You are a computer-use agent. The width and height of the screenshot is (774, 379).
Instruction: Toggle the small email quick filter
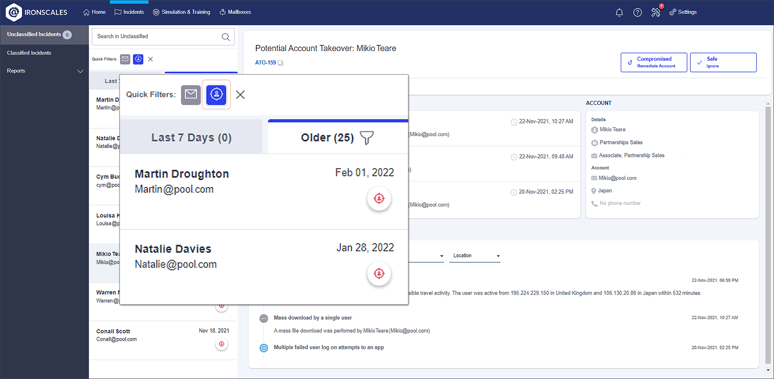point(125,59)
